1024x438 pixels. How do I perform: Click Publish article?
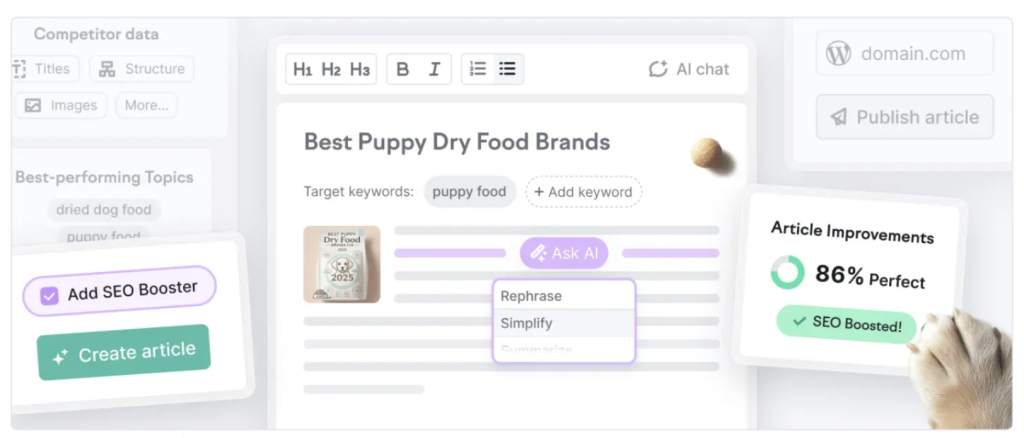pos(904,117)
